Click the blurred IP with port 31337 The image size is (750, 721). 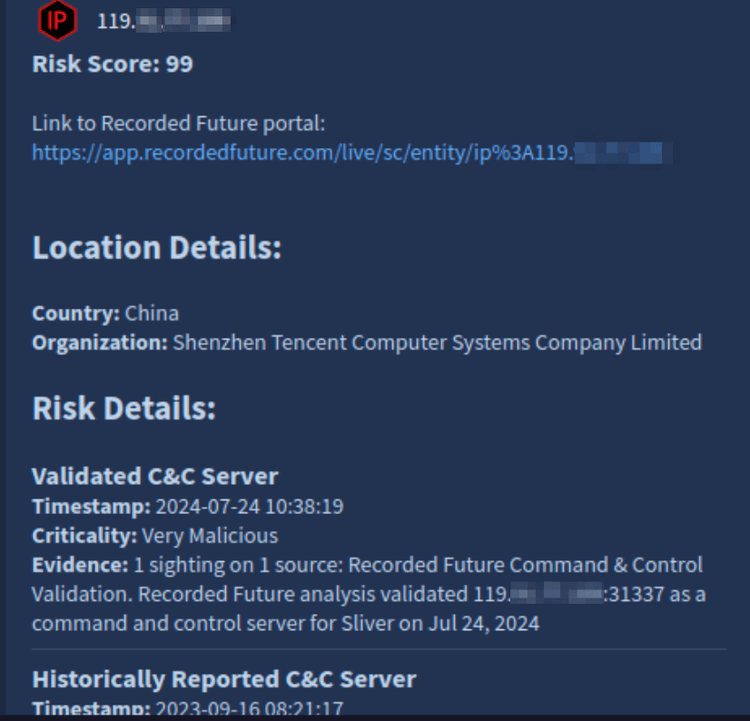pyautogui.click(x=555, y=595)
